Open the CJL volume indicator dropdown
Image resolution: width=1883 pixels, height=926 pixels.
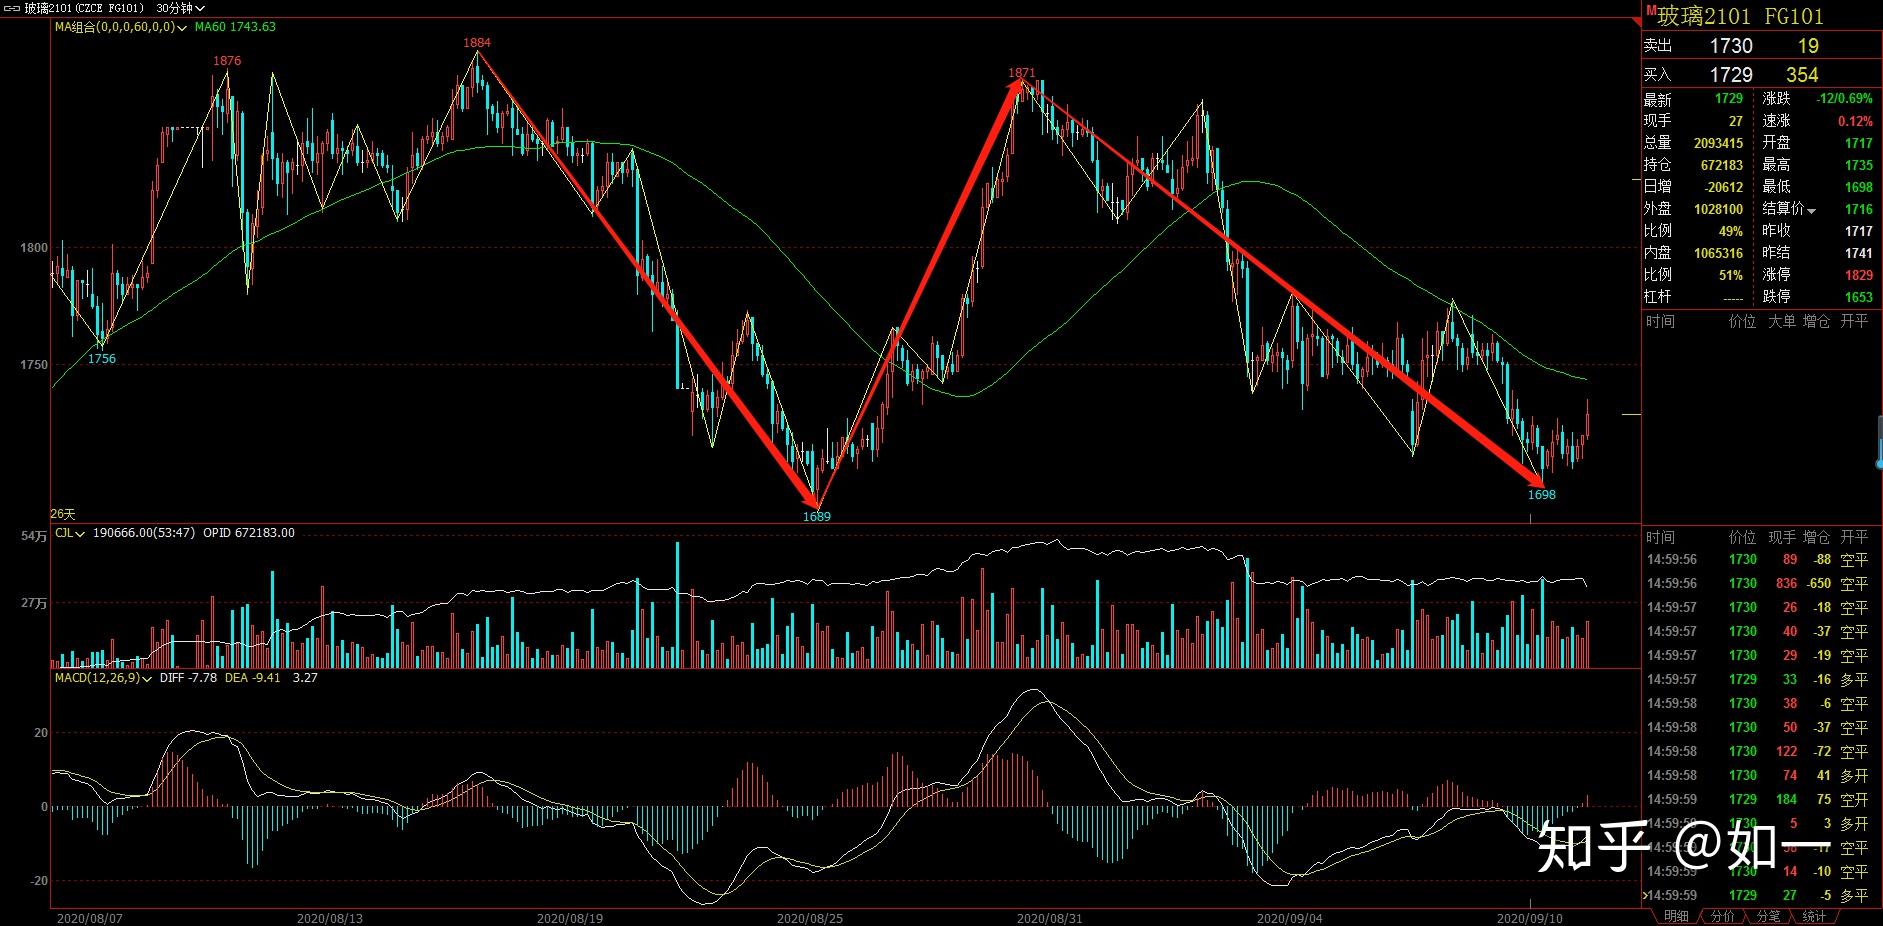tap(80, 533)
